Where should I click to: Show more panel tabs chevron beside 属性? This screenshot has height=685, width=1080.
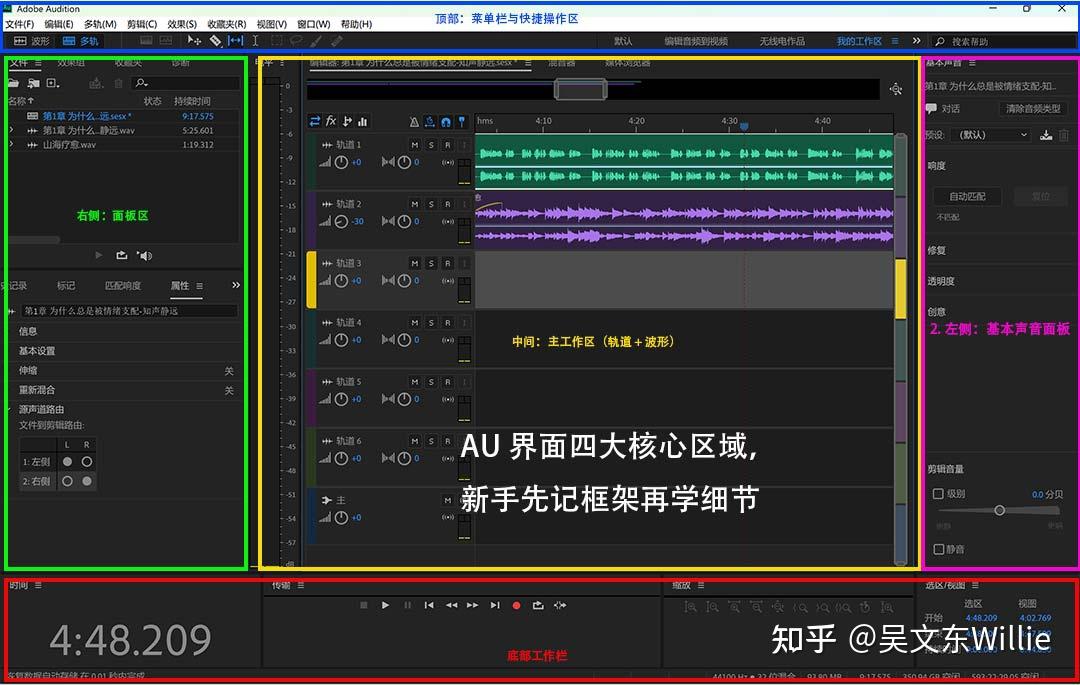tap(236, 285)
